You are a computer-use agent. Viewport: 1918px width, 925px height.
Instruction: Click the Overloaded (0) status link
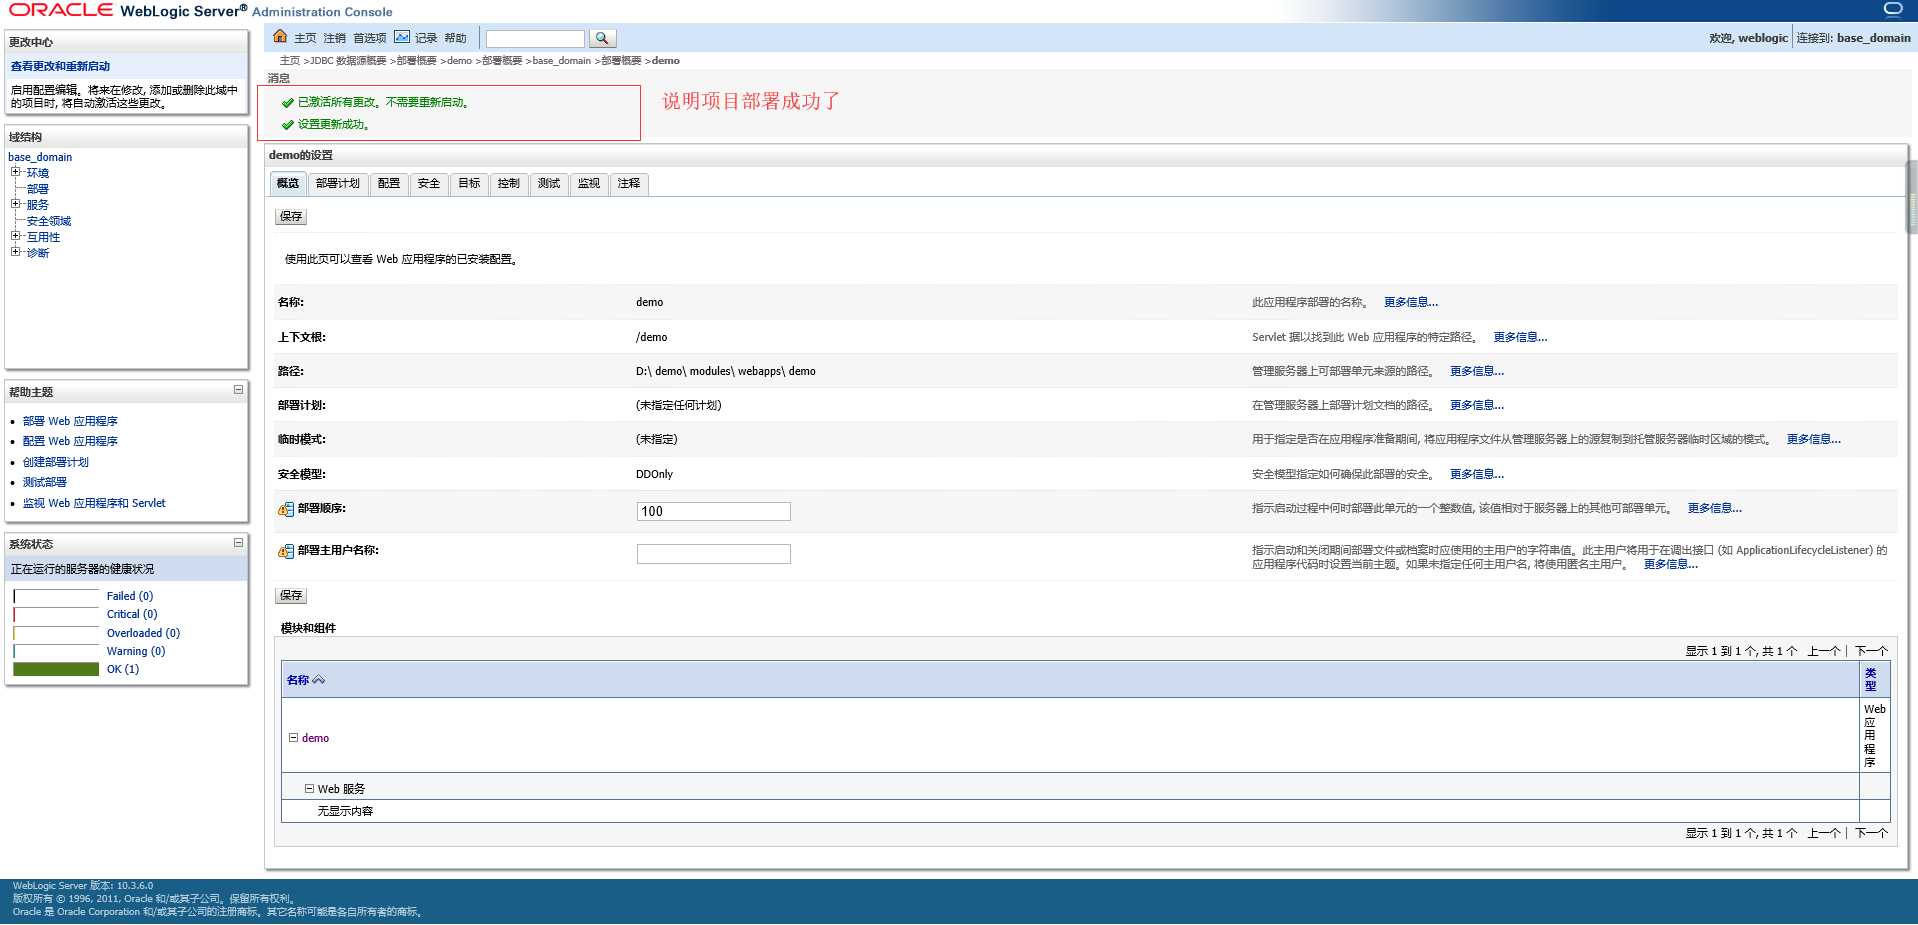tap(143, 633)
